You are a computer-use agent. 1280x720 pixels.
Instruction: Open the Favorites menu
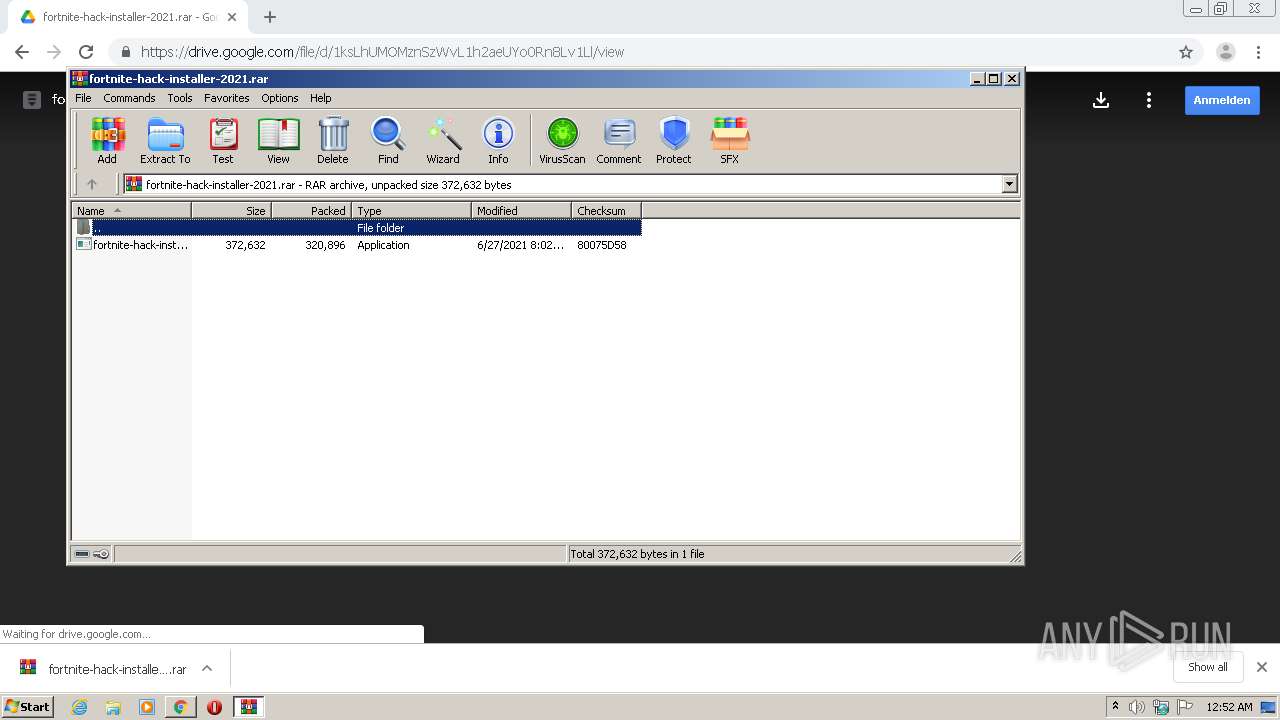click(x=227, y=98)
